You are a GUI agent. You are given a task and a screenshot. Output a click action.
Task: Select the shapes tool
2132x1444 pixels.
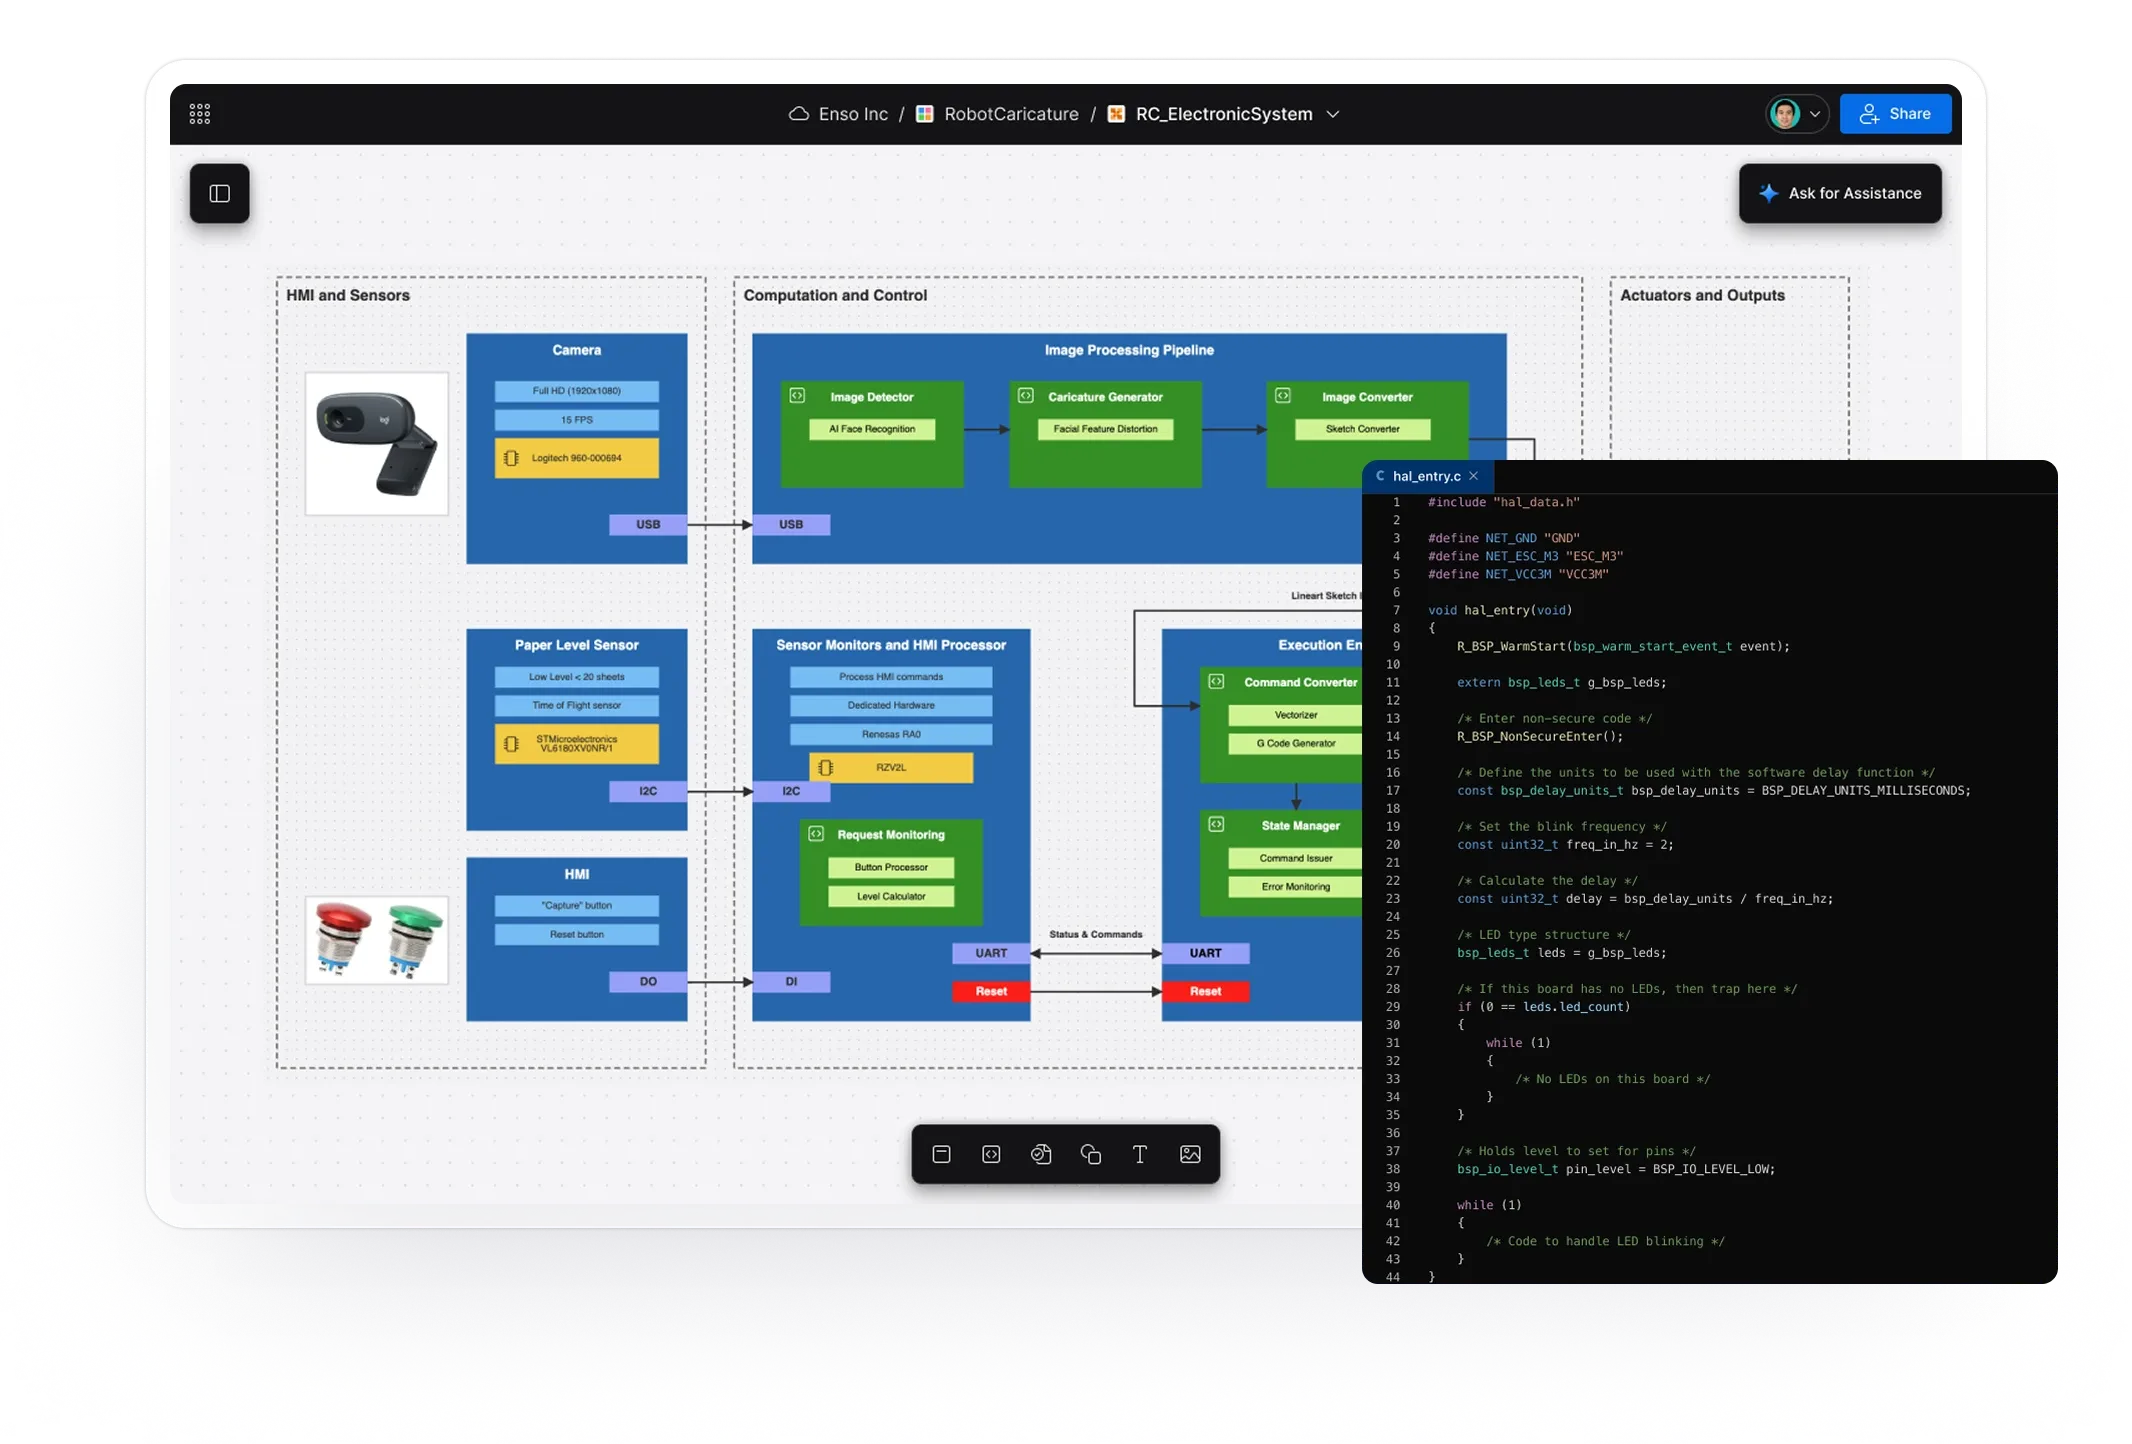pos(1090,1154)
